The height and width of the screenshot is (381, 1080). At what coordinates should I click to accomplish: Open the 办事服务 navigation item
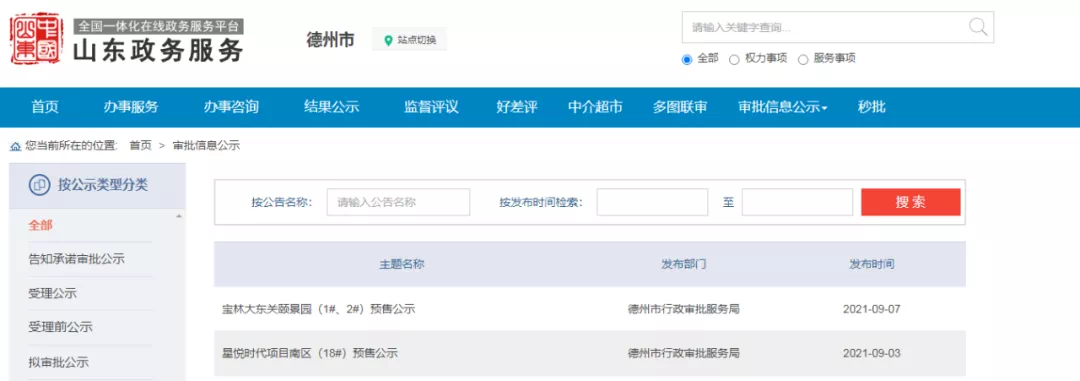pyautogui.click(x=131, y=107)
